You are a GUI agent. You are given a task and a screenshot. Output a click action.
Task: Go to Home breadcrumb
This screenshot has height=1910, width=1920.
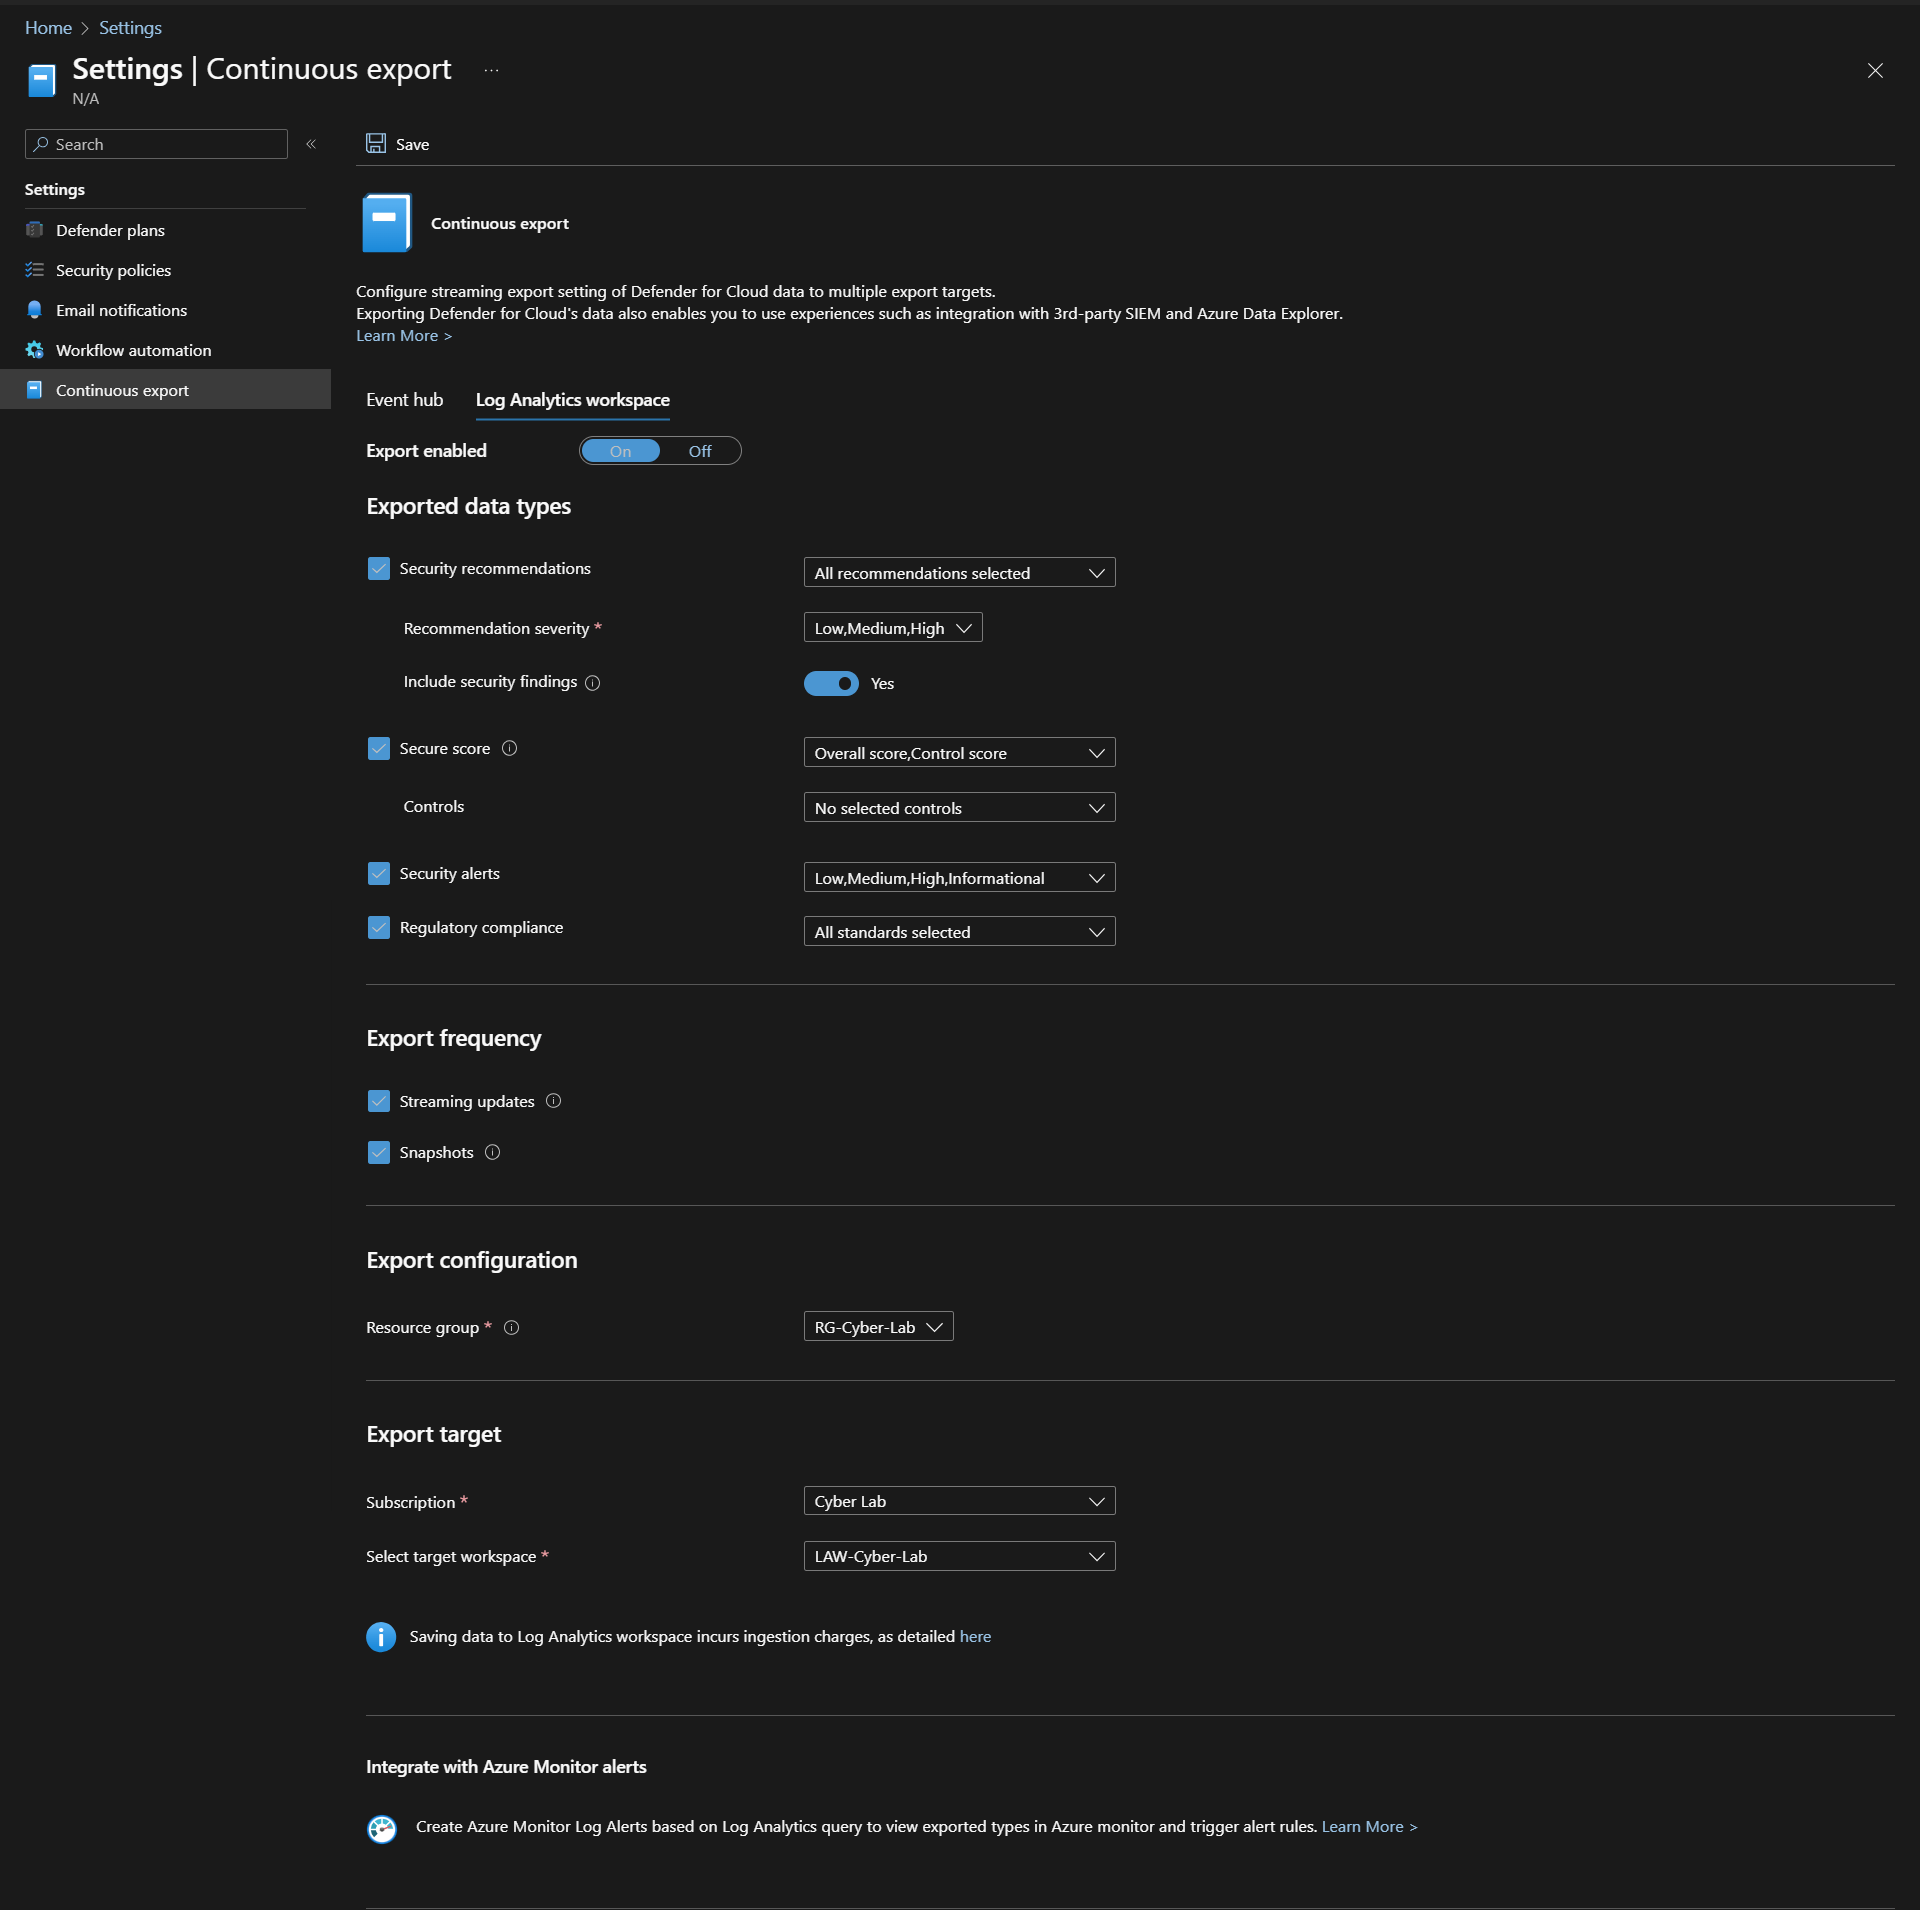[x=48, y=28]
